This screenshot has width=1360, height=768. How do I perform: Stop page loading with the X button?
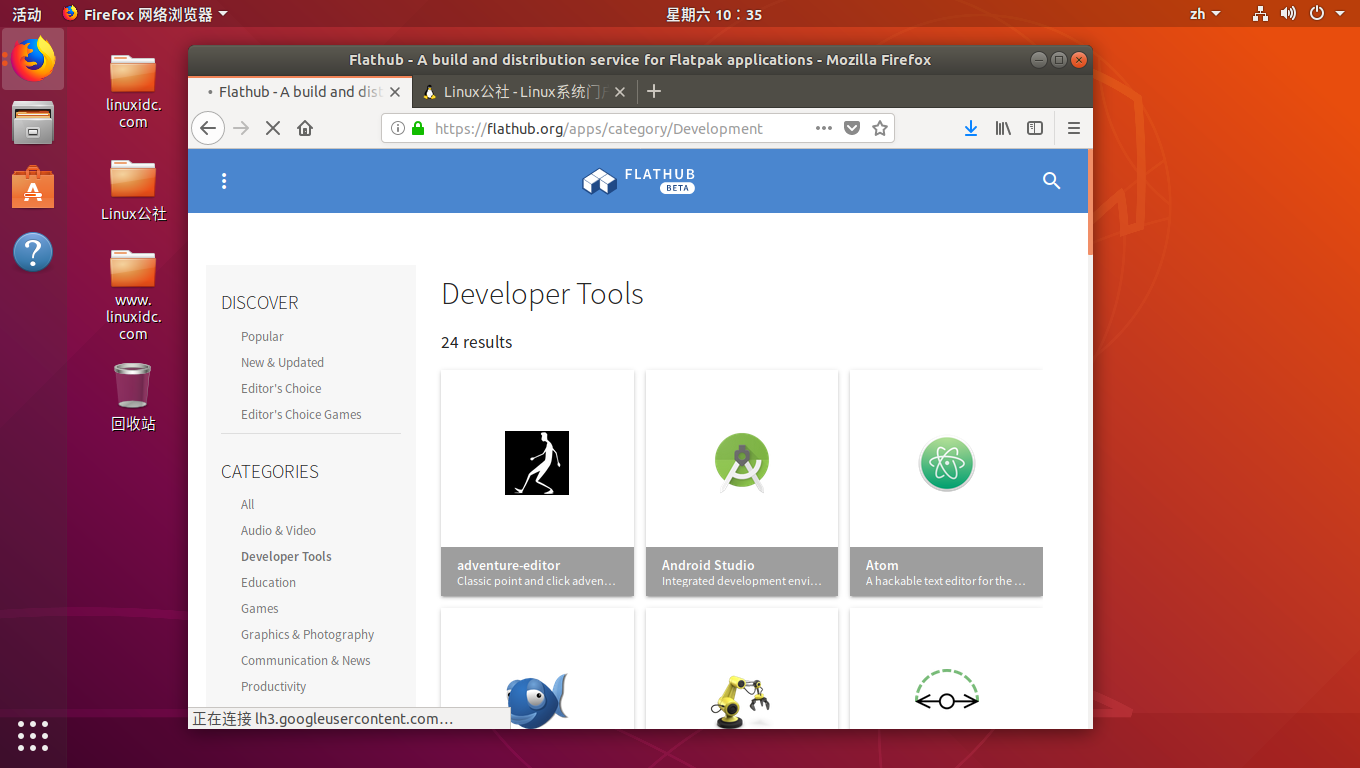pos(273,128)
